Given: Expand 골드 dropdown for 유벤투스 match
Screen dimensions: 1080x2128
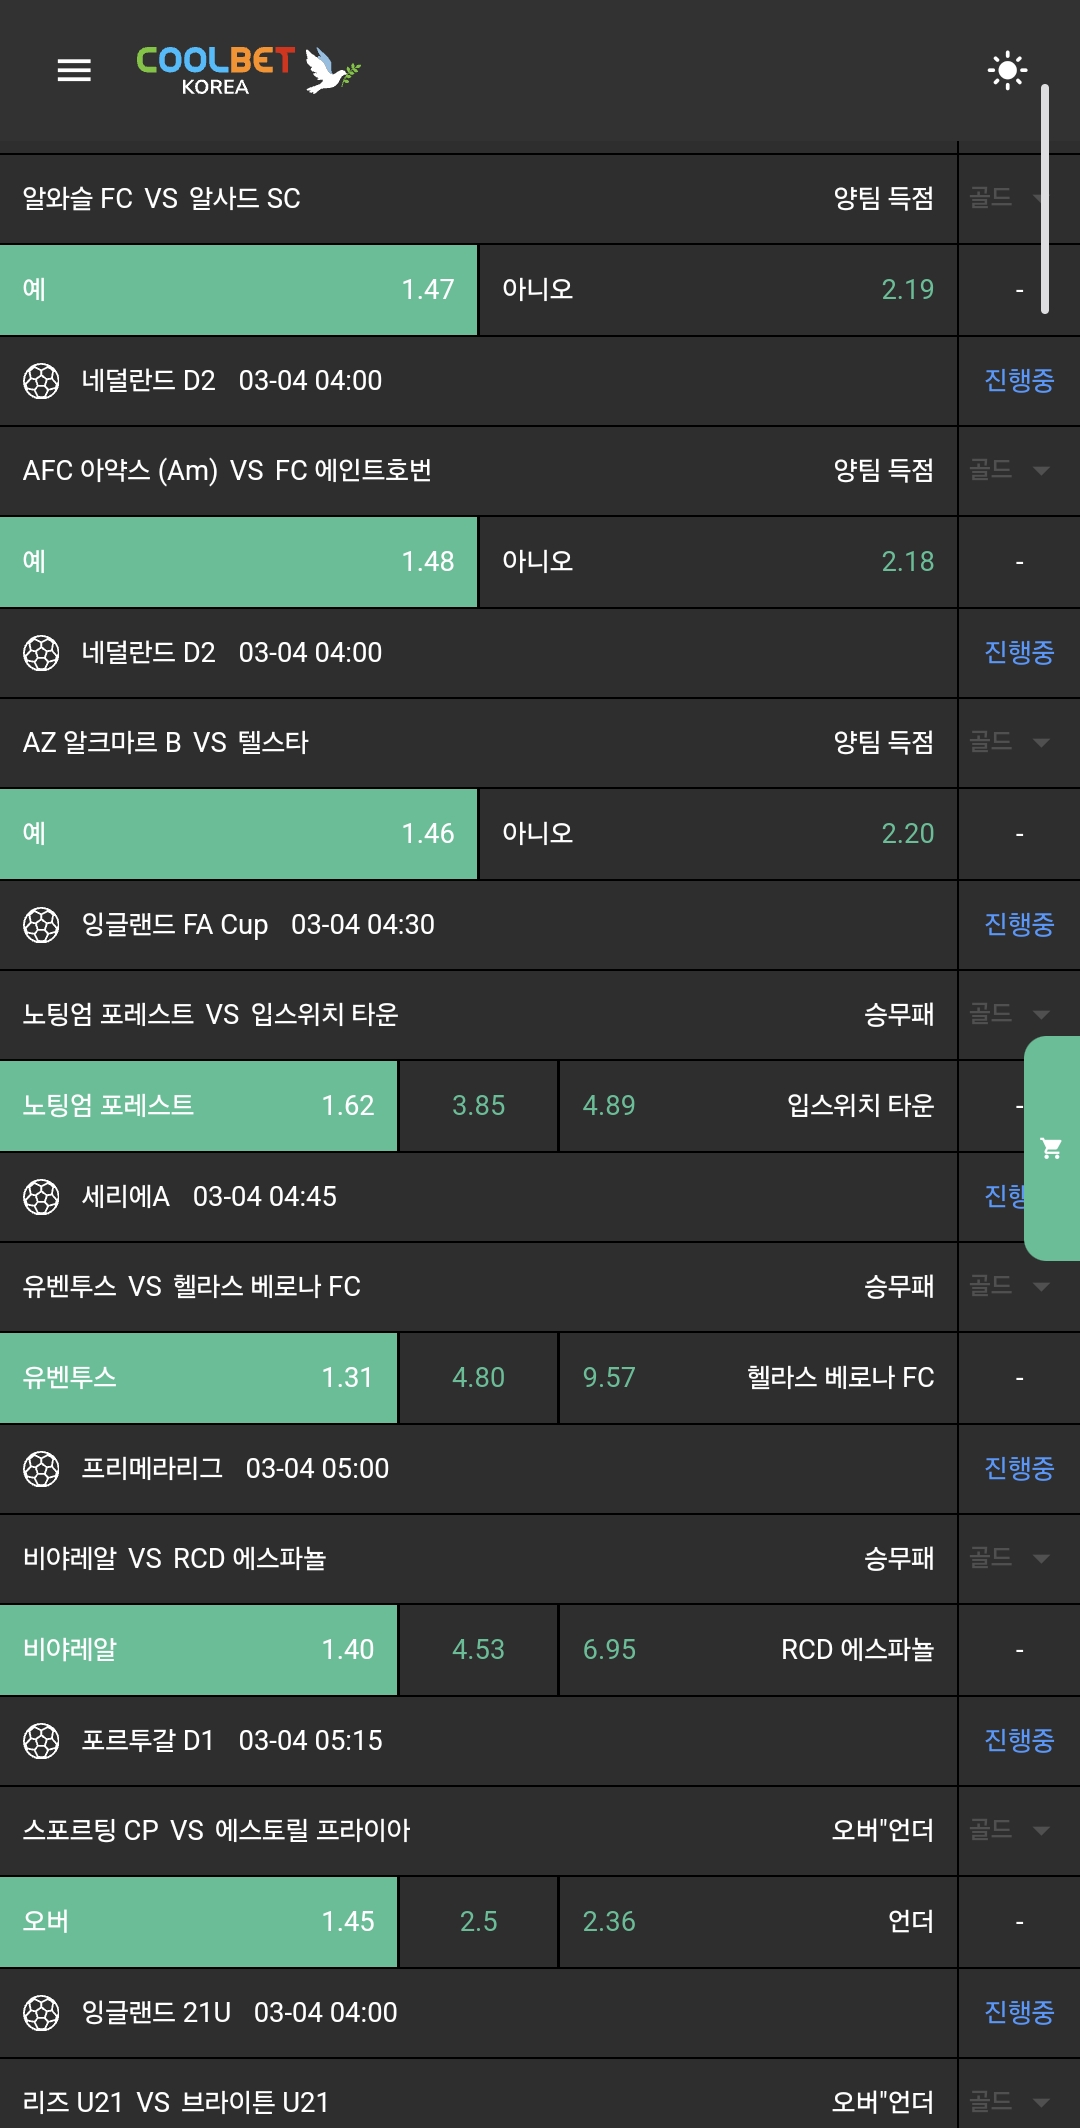Looking at the screenshot, I should pos(1012,1286).
